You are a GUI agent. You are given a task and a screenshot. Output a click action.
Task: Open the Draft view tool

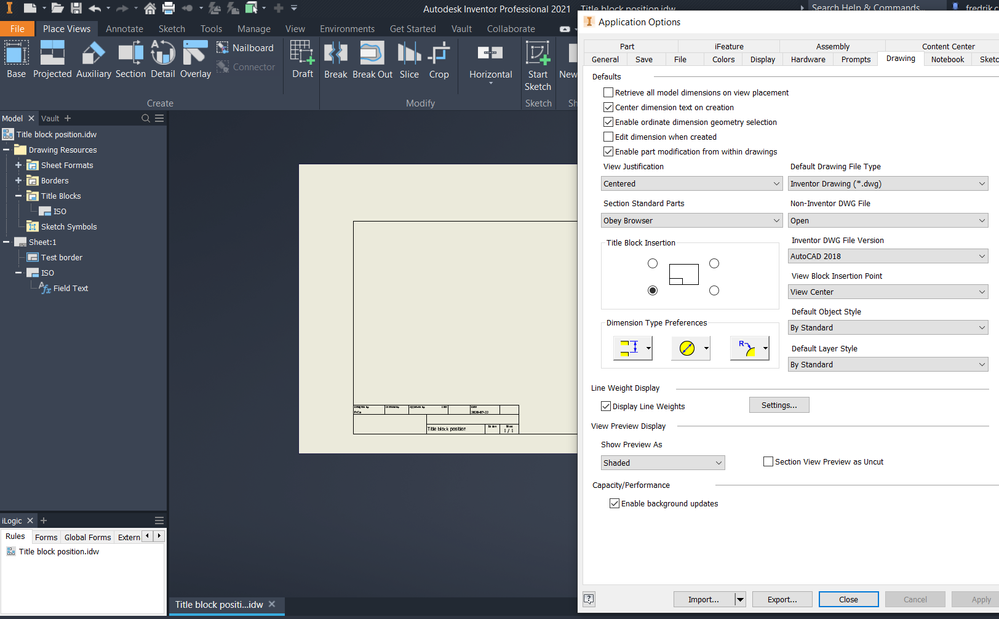click(303, 59)
